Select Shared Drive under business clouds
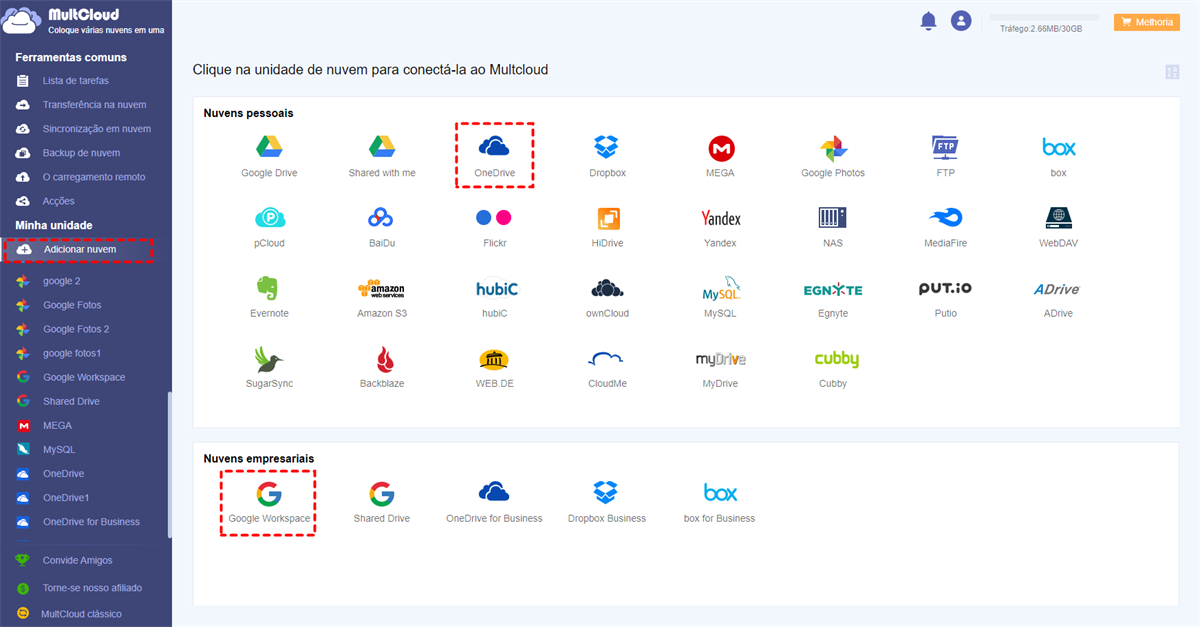 coord(382,502)
